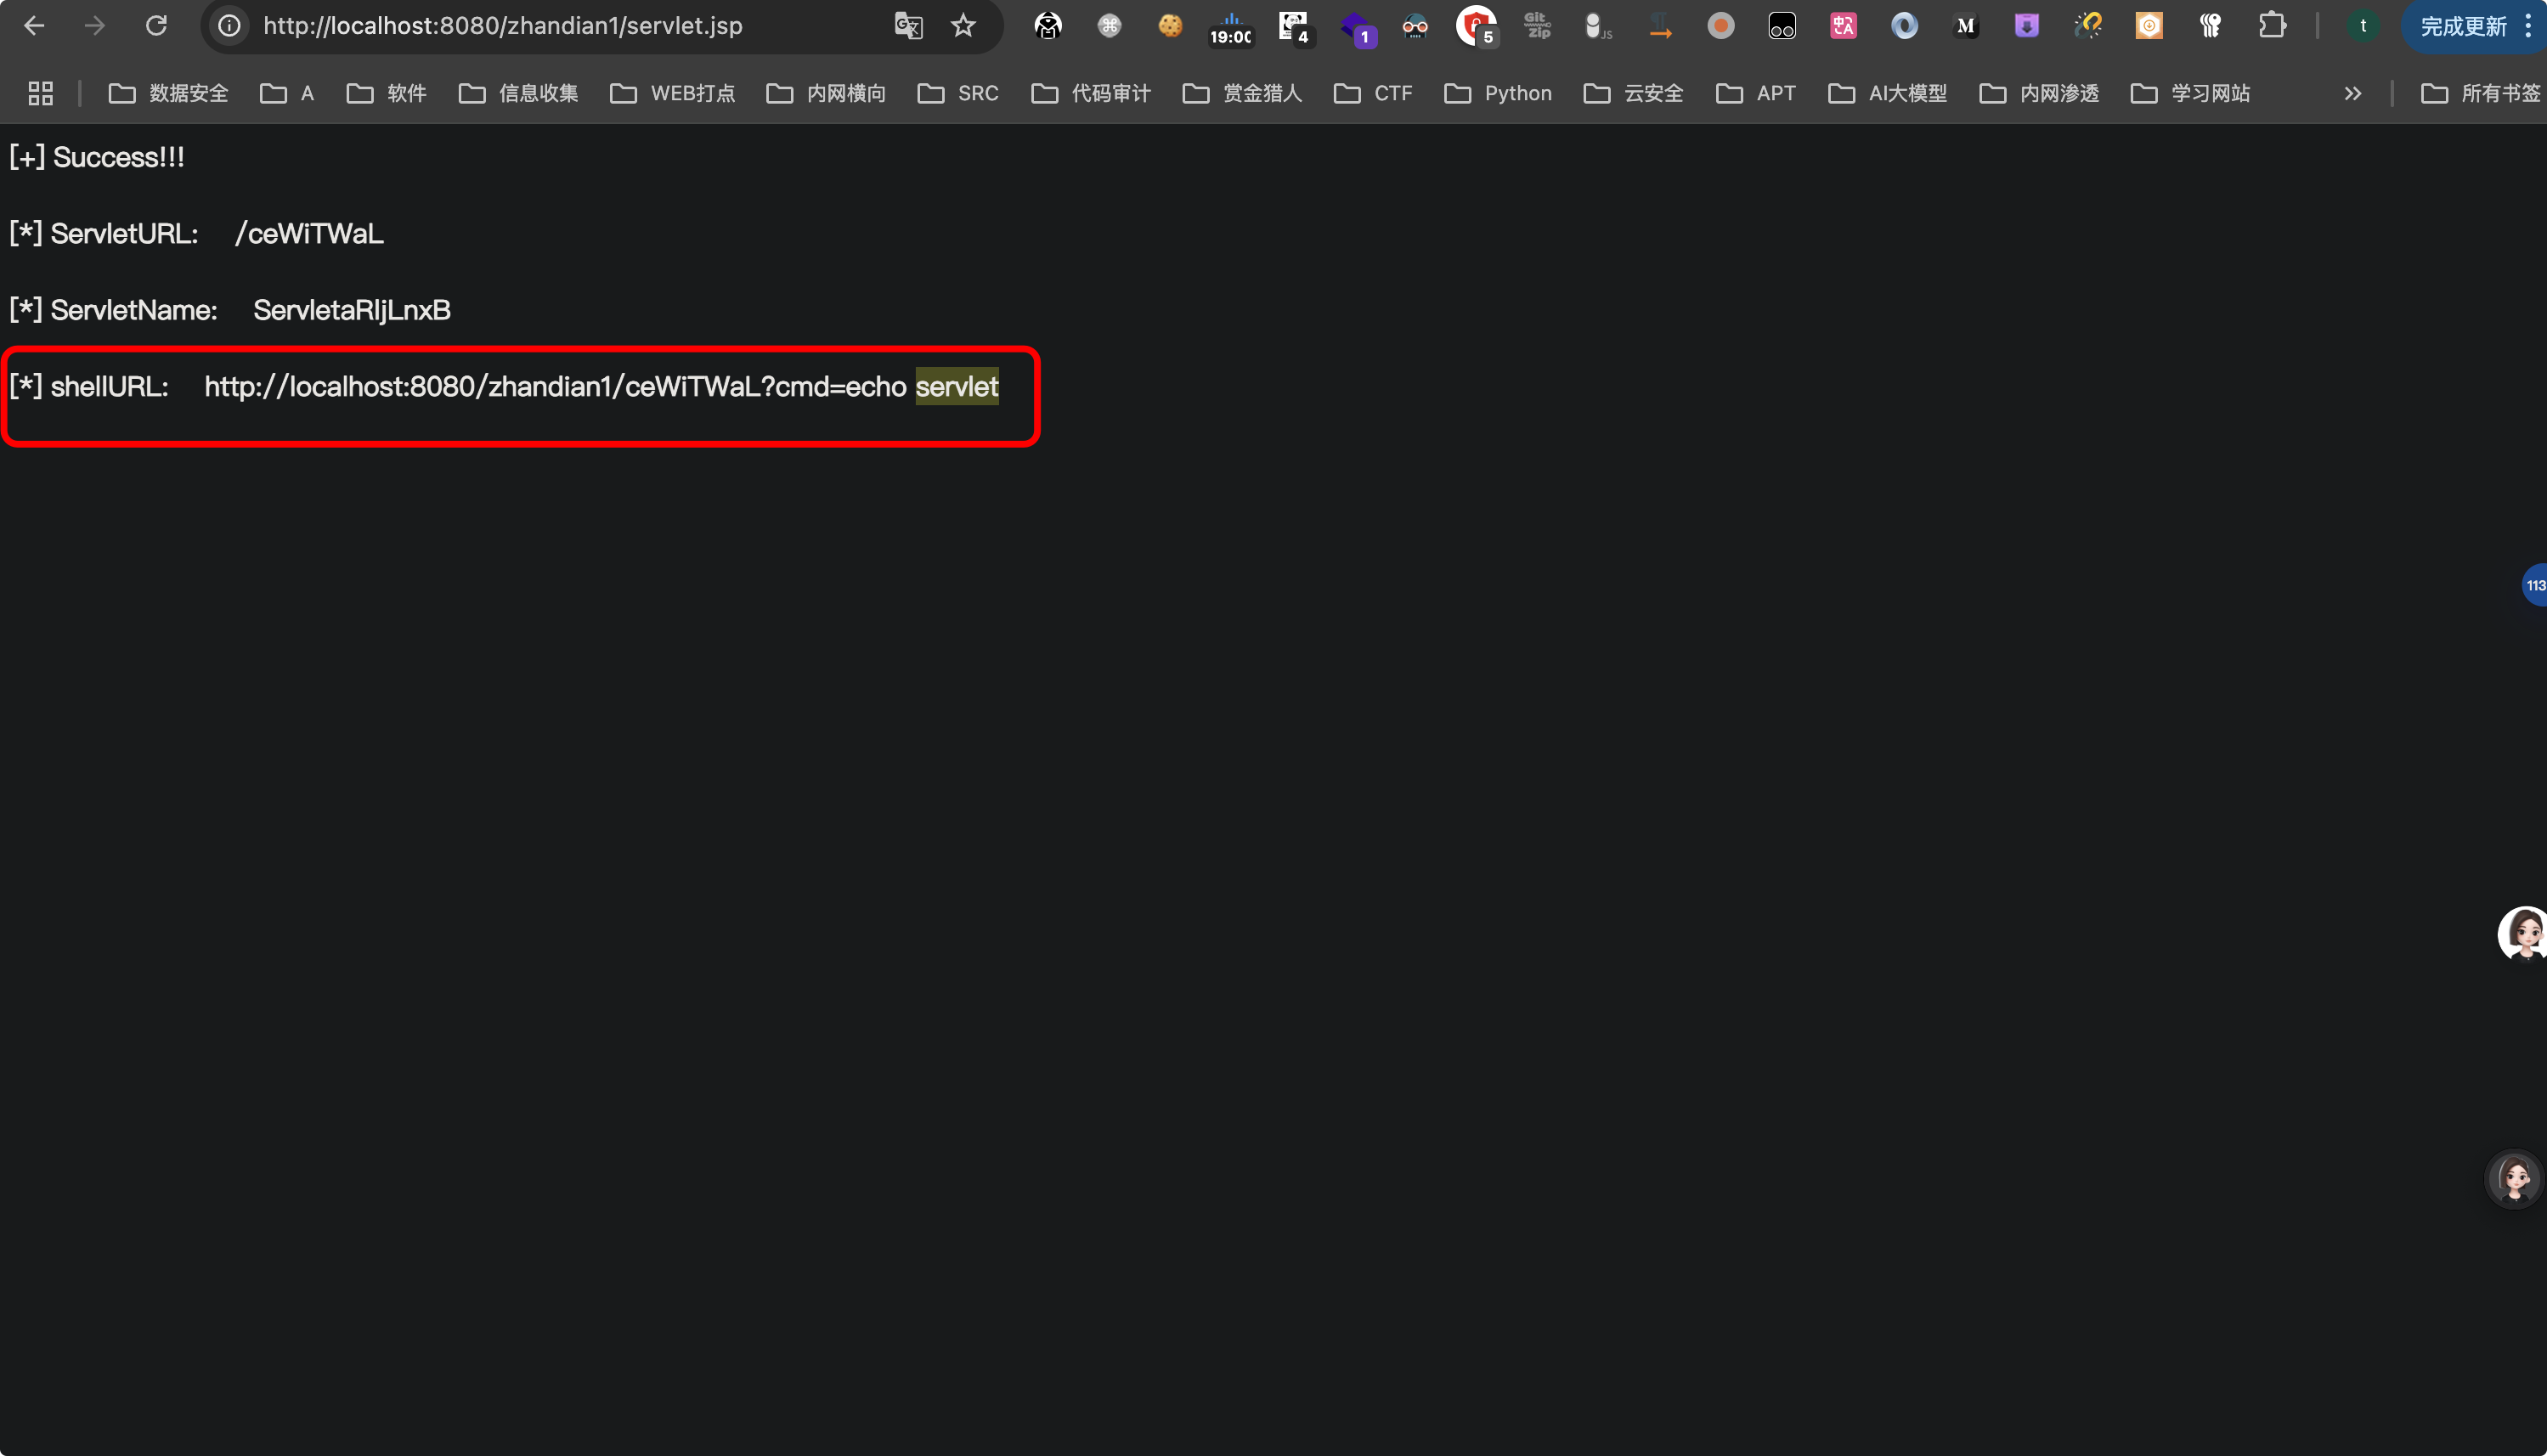2547x1456 pixels.
Task: Open the 'A' bookmark folder
Action: (287, 93)
